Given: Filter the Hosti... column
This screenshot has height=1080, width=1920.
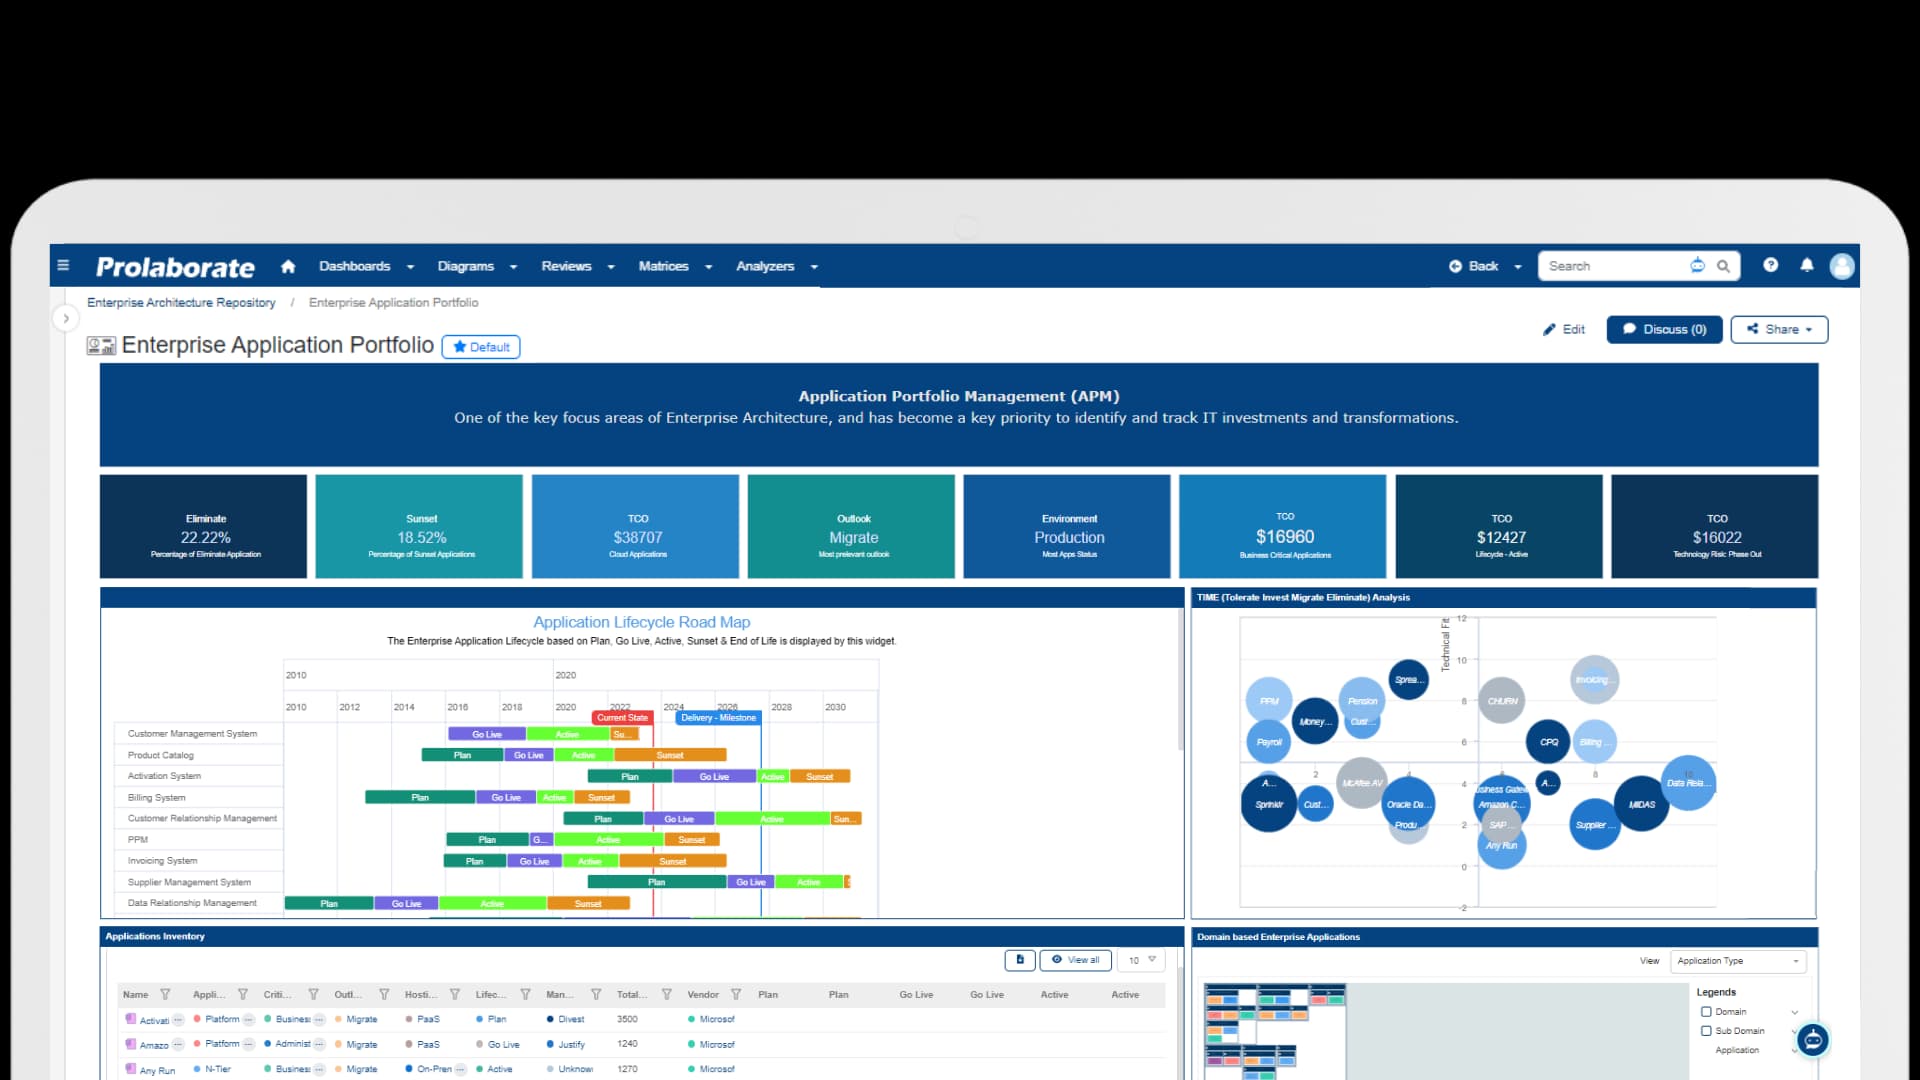Looking at the screenshot, I should [455, 995].
